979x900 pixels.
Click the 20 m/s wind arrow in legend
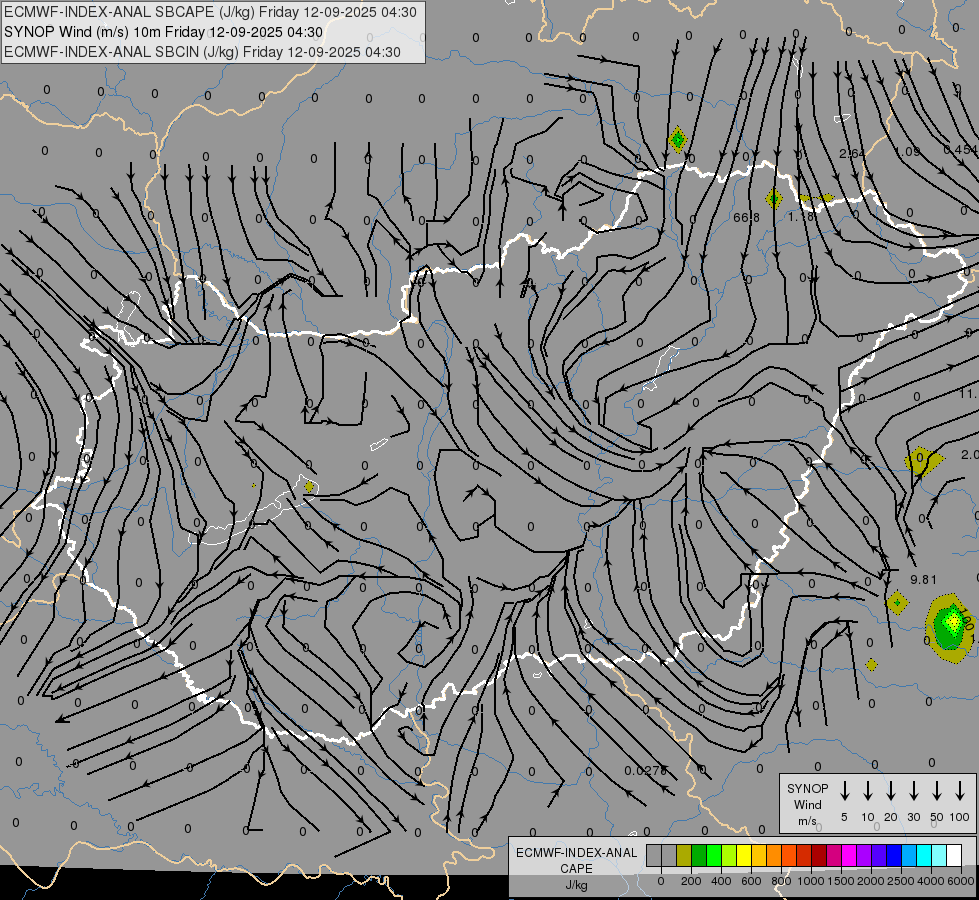pos(891,791)
